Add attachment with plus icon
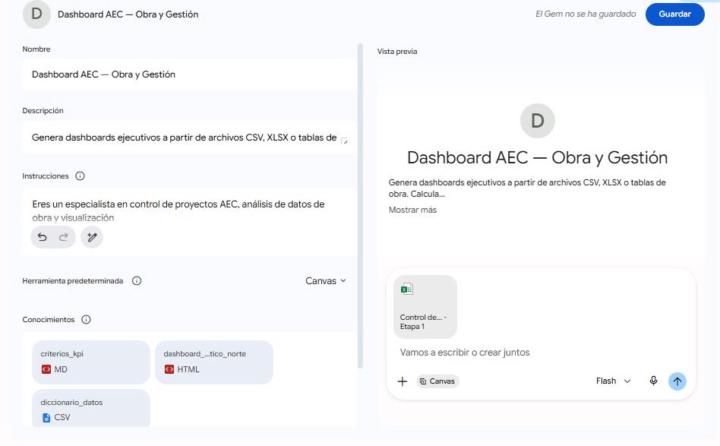Screen dimensions: 720x446 (x=402, y=381)
